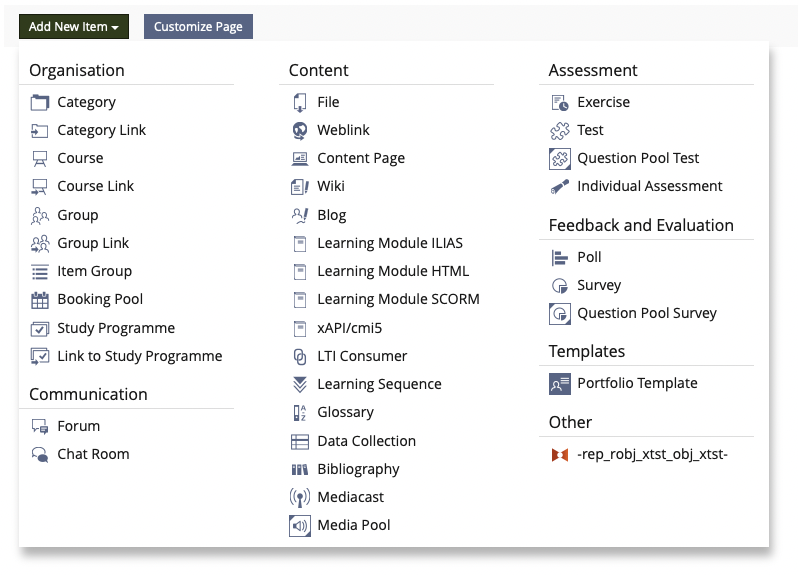Select the Individual Assessment option
798x575 pixels.
pos(649,186)
